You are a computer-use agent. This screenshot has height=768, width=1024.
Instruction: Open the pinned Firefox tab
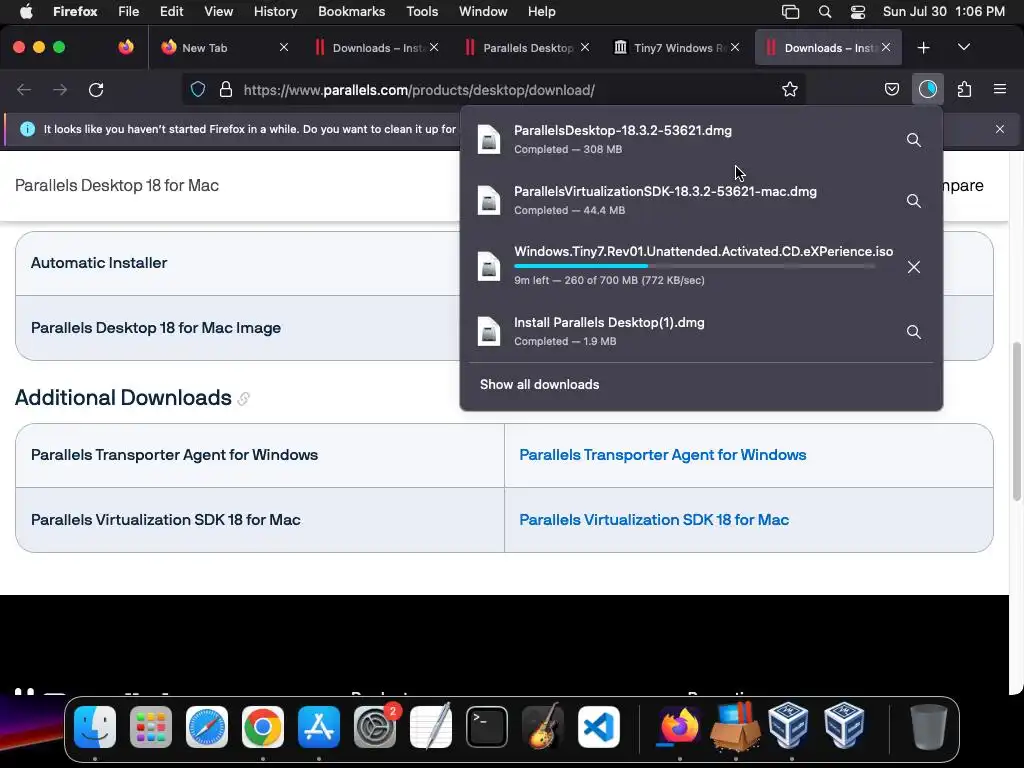[126, 47]
